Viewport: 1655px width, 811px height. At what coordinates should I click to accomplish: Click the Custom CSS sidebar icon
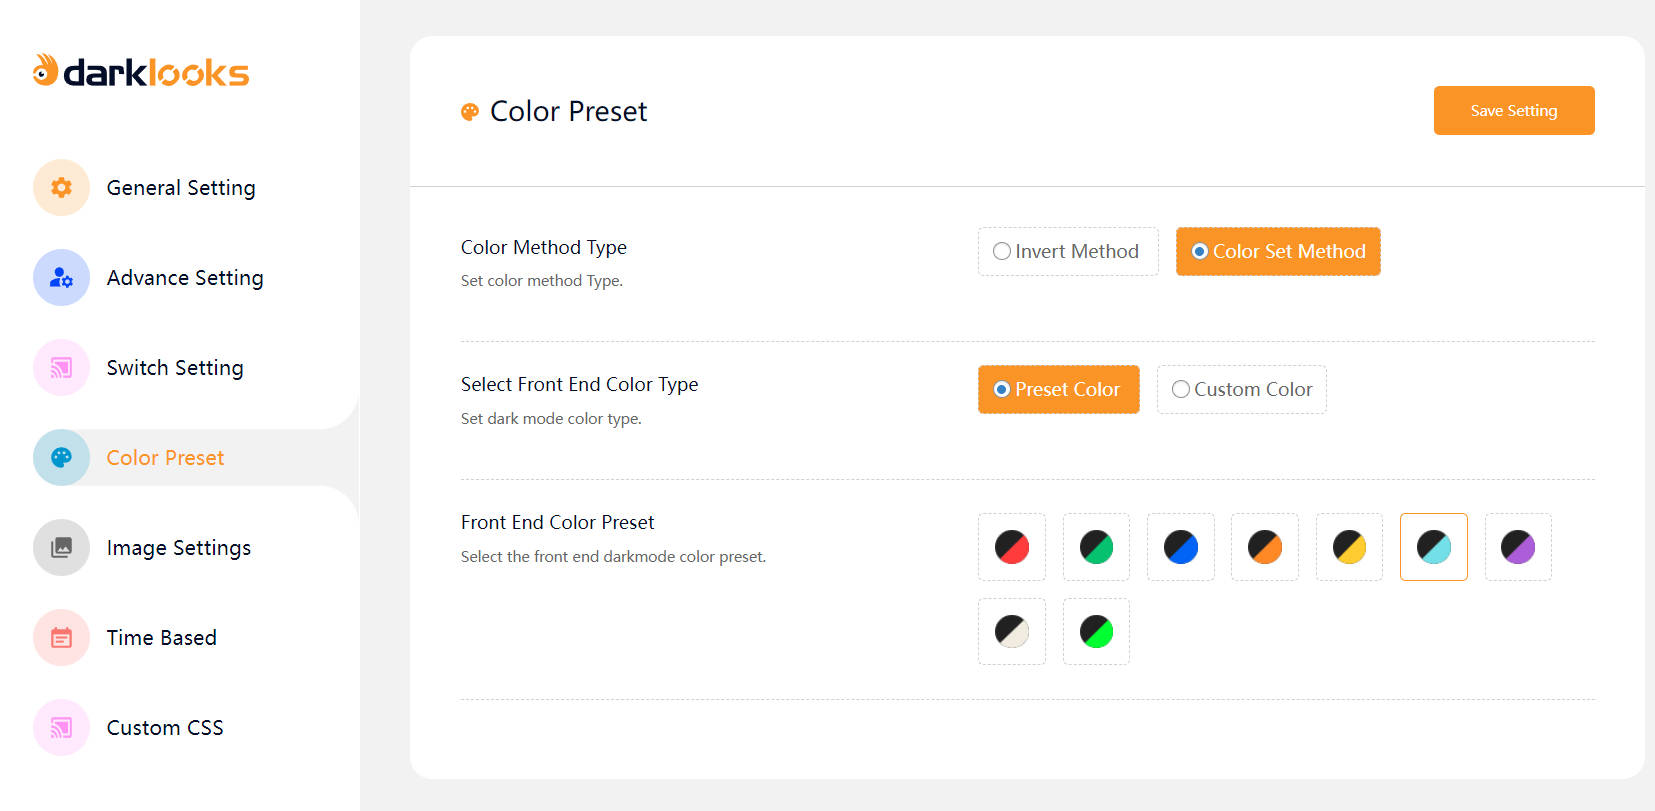coord(61,727)
